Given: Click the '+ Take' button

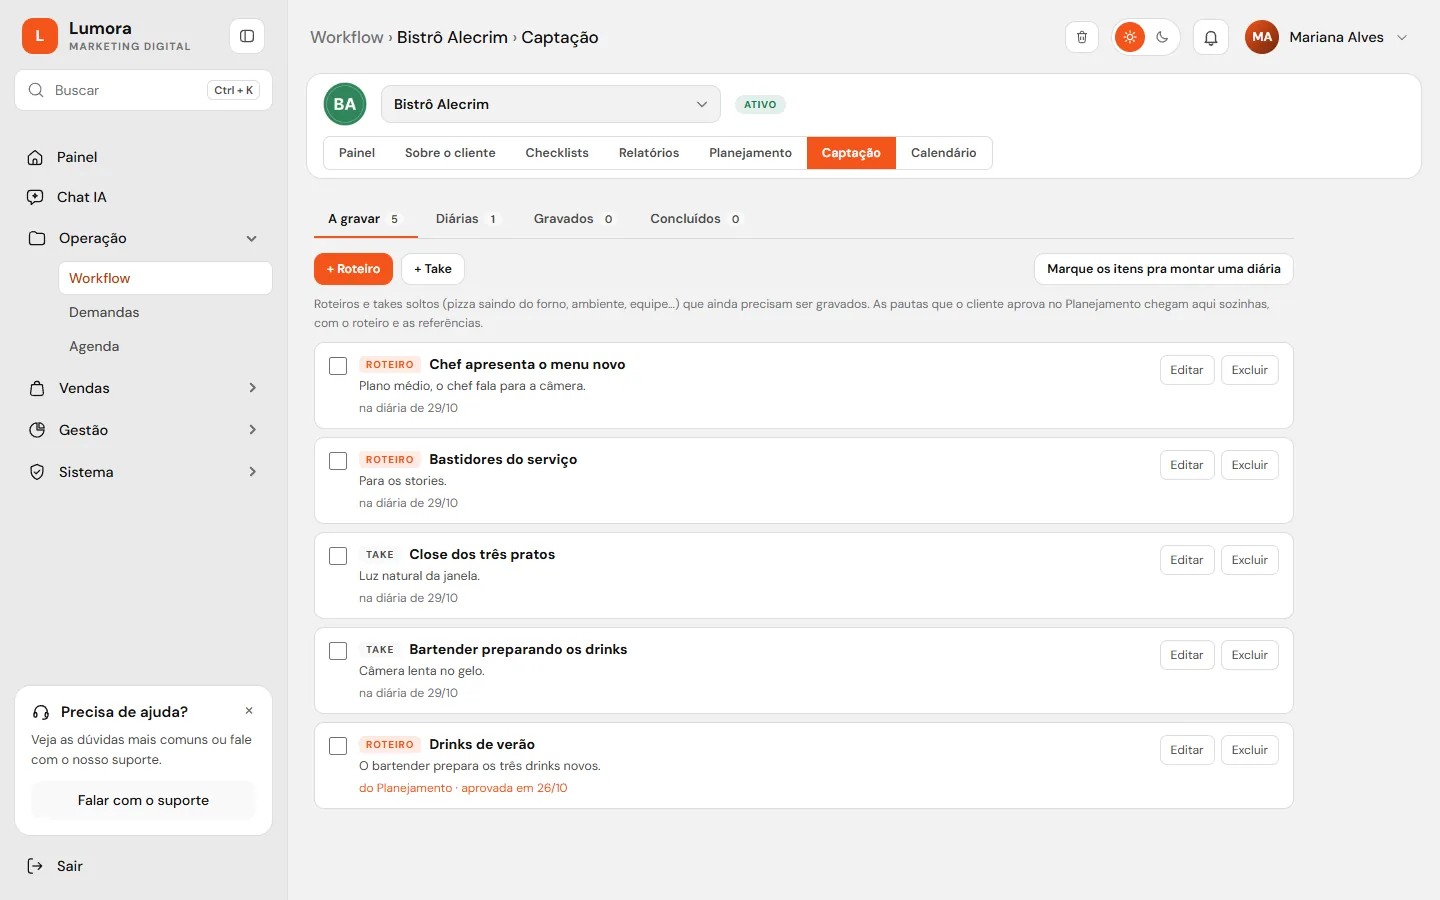Looking at the screenshot, I should [x=433, y=269].
